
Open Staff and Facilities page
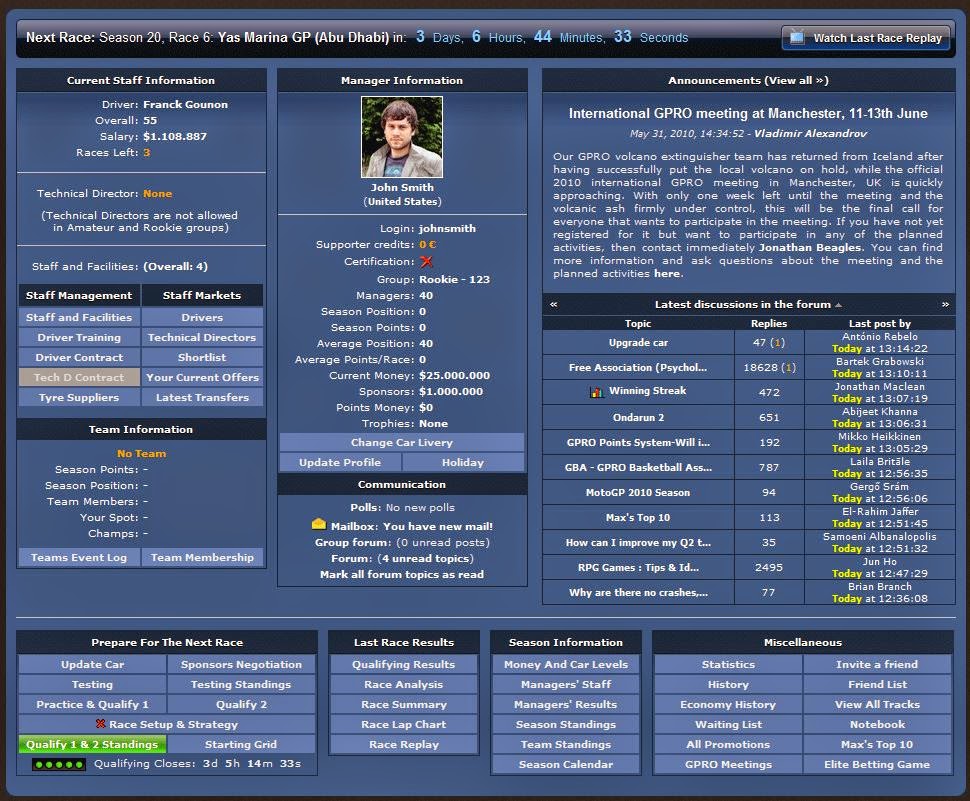[79, 317]
